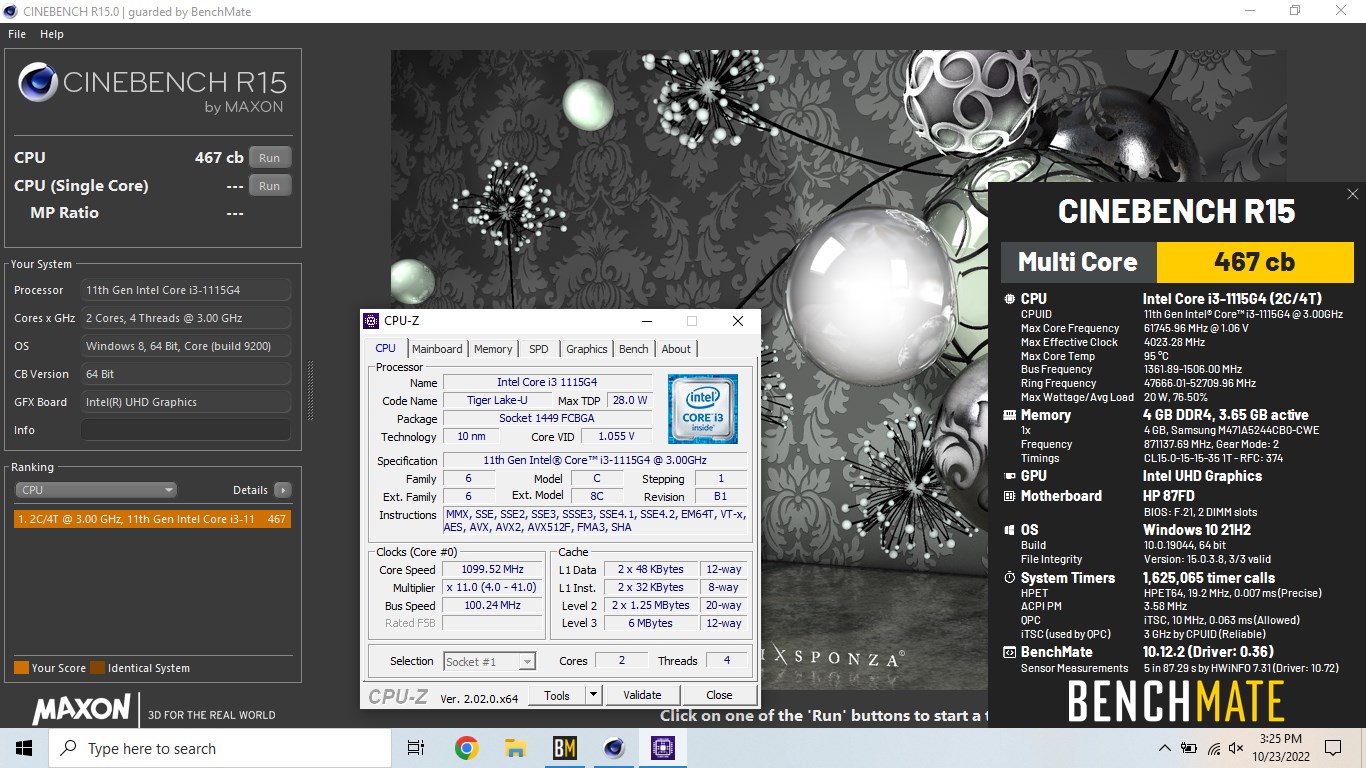Image resolution: width=1366 pixels, height=768 pixels.
Task: Open the notification center icon
Action: click(x=1332, y=748)
